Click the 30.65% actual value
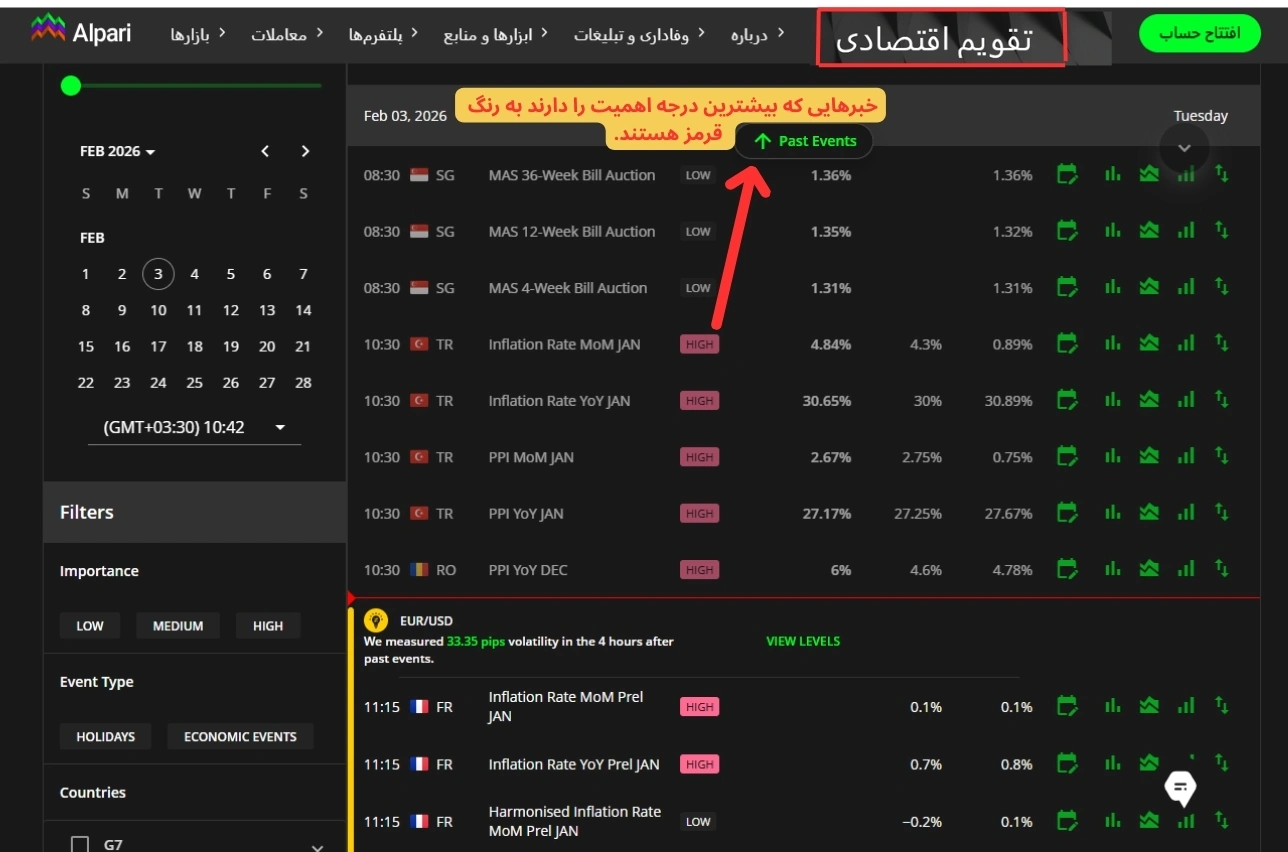Viewport: 1288px width, 852px height. click(827, 401)
